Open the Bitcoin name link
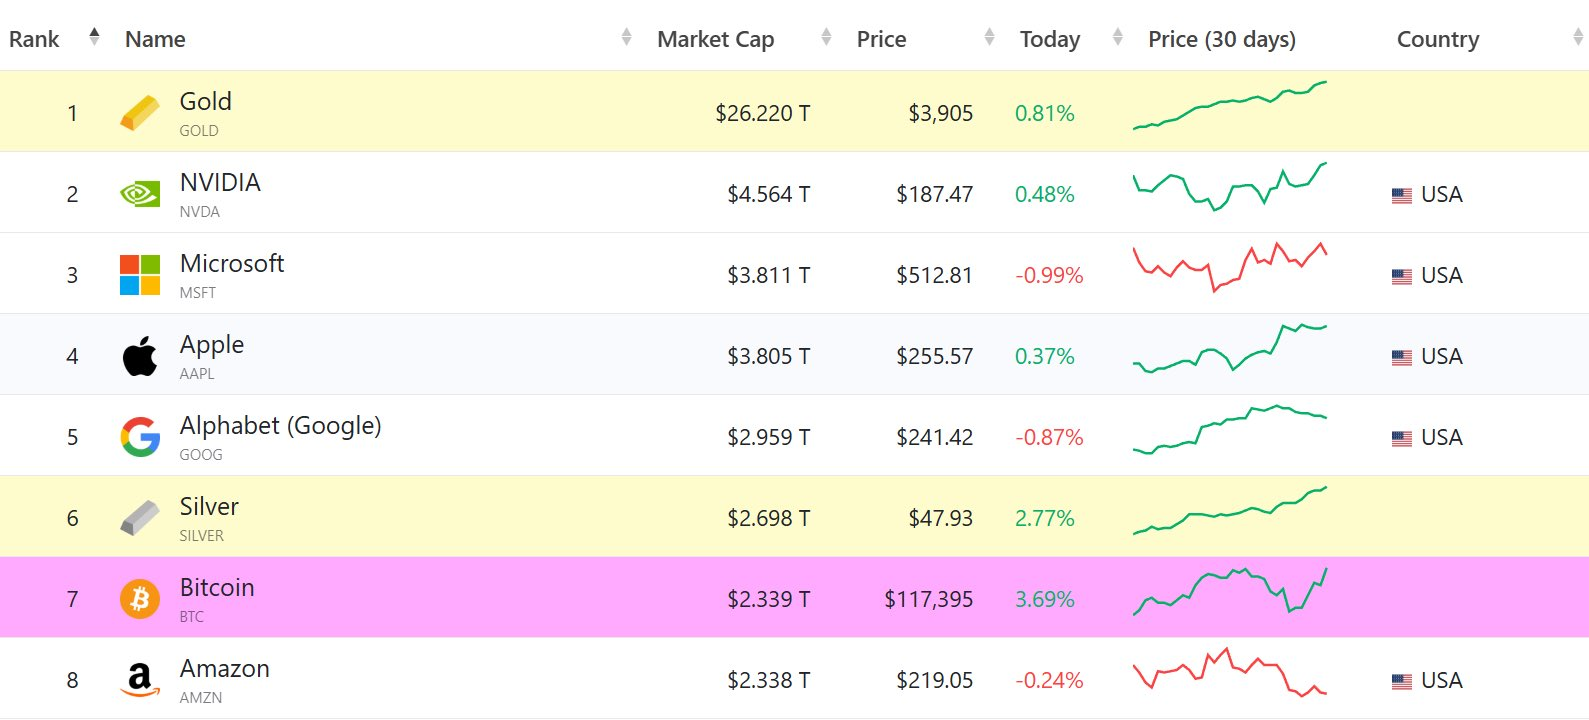Viewport: 1589px width, 720px height. (x=217, y=587)
